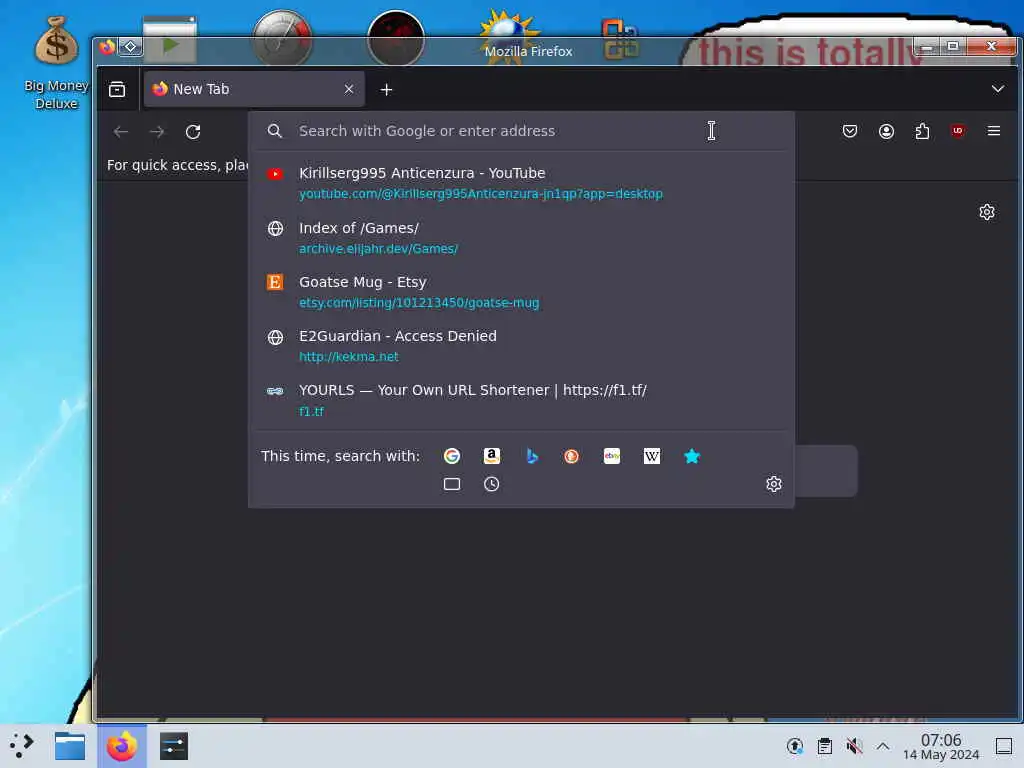This screenshot has height=768, width=1024.
Task: Expand the list all tabs chevron
Action: coord(997,89)
